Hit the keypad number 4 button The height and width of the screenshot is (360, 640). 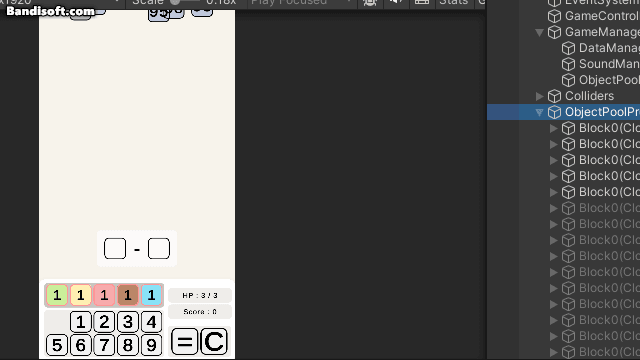click(151, 322)
